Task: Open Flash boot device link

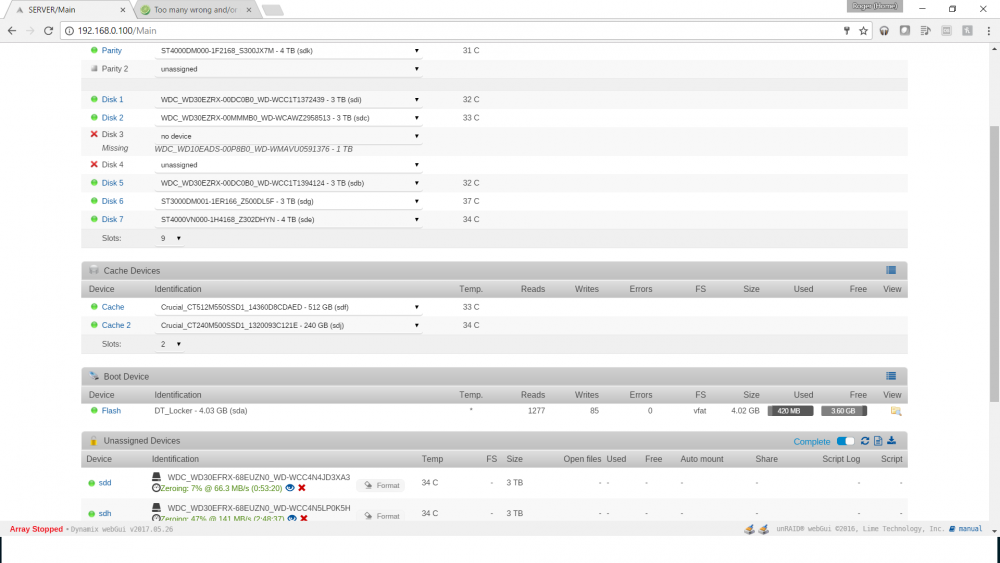Action: pyautogui.click(x=111, y=411)
